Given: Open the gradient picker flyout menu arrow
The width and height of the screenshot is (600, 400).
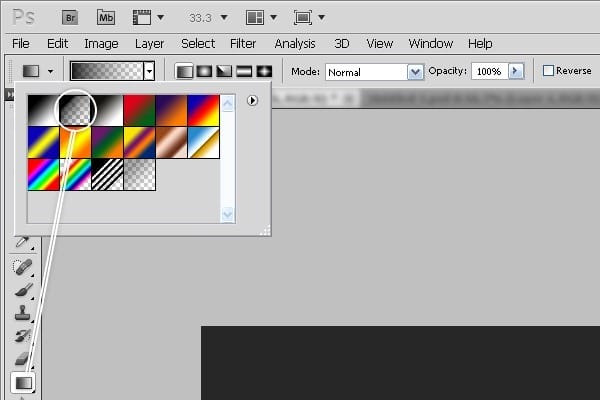Looking at the screenshot, I should [x=252, y=101].
